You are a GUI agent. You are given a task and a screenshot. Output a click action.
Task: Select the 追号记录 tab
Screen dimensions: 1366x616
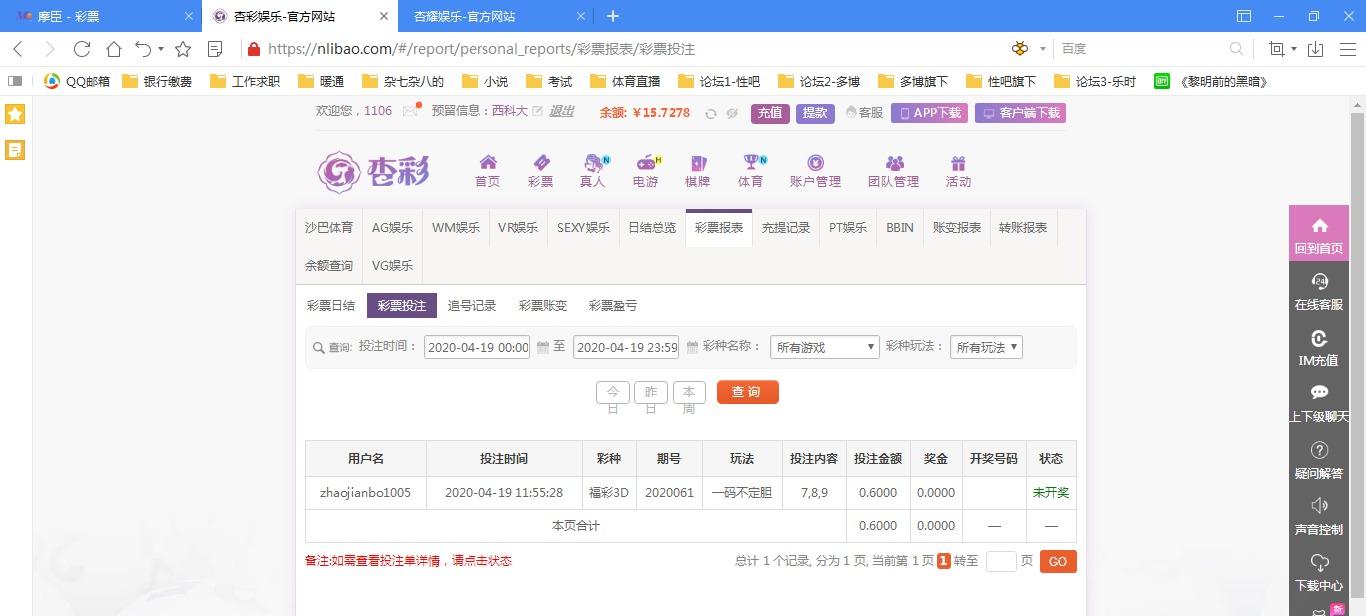[472, 305]
